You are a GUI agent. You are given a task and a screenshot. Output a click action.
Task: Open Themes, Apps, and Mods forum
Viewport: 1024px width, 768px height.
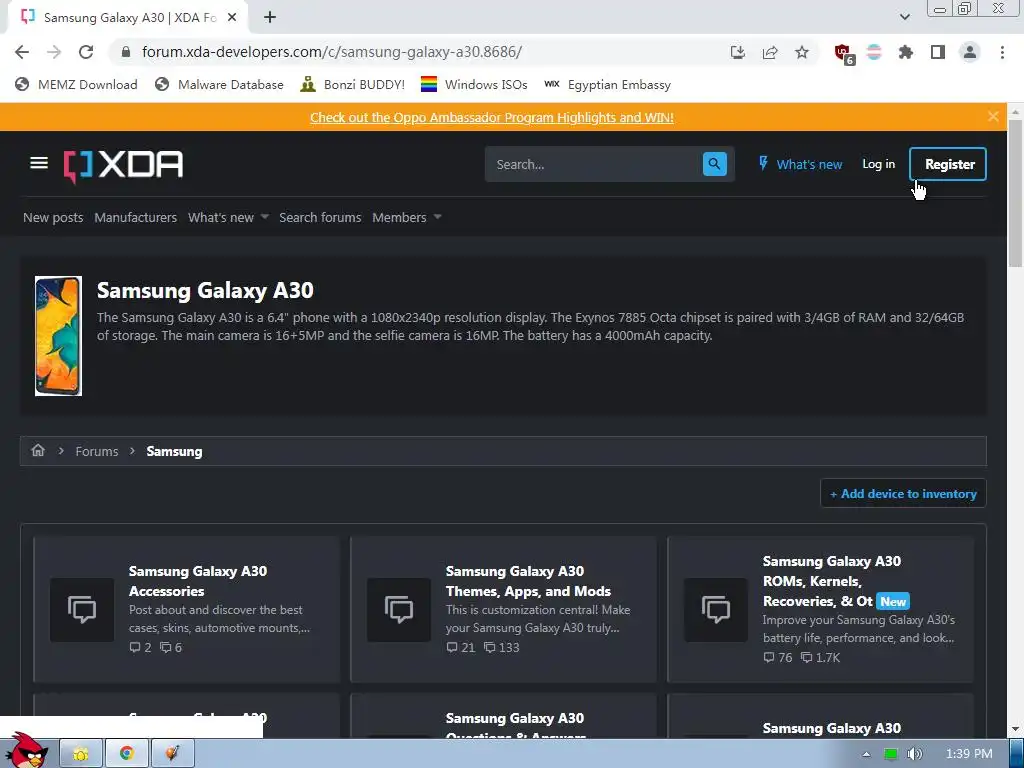click(528, 581)
